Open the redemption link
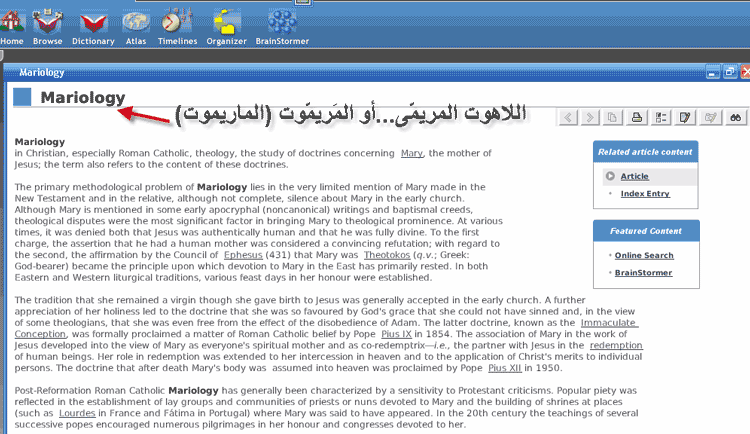The width and height of the screenshot is (750, 434). click(x=616, y=345)
